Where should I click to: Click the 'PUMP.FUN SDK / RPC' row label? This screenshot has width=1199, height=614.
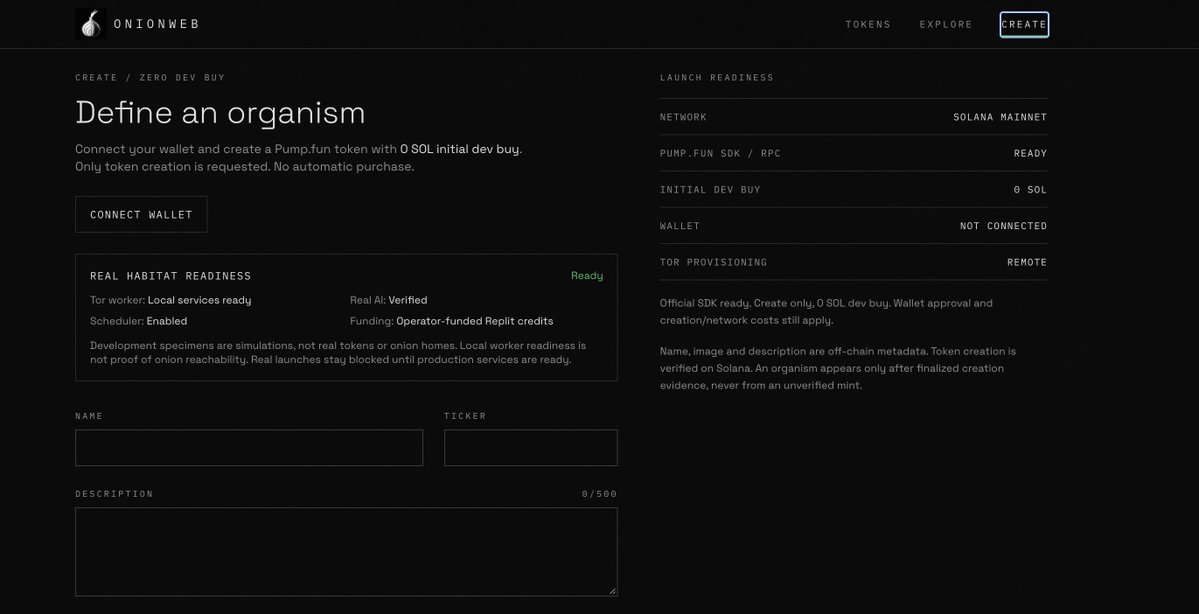point(720,154)
